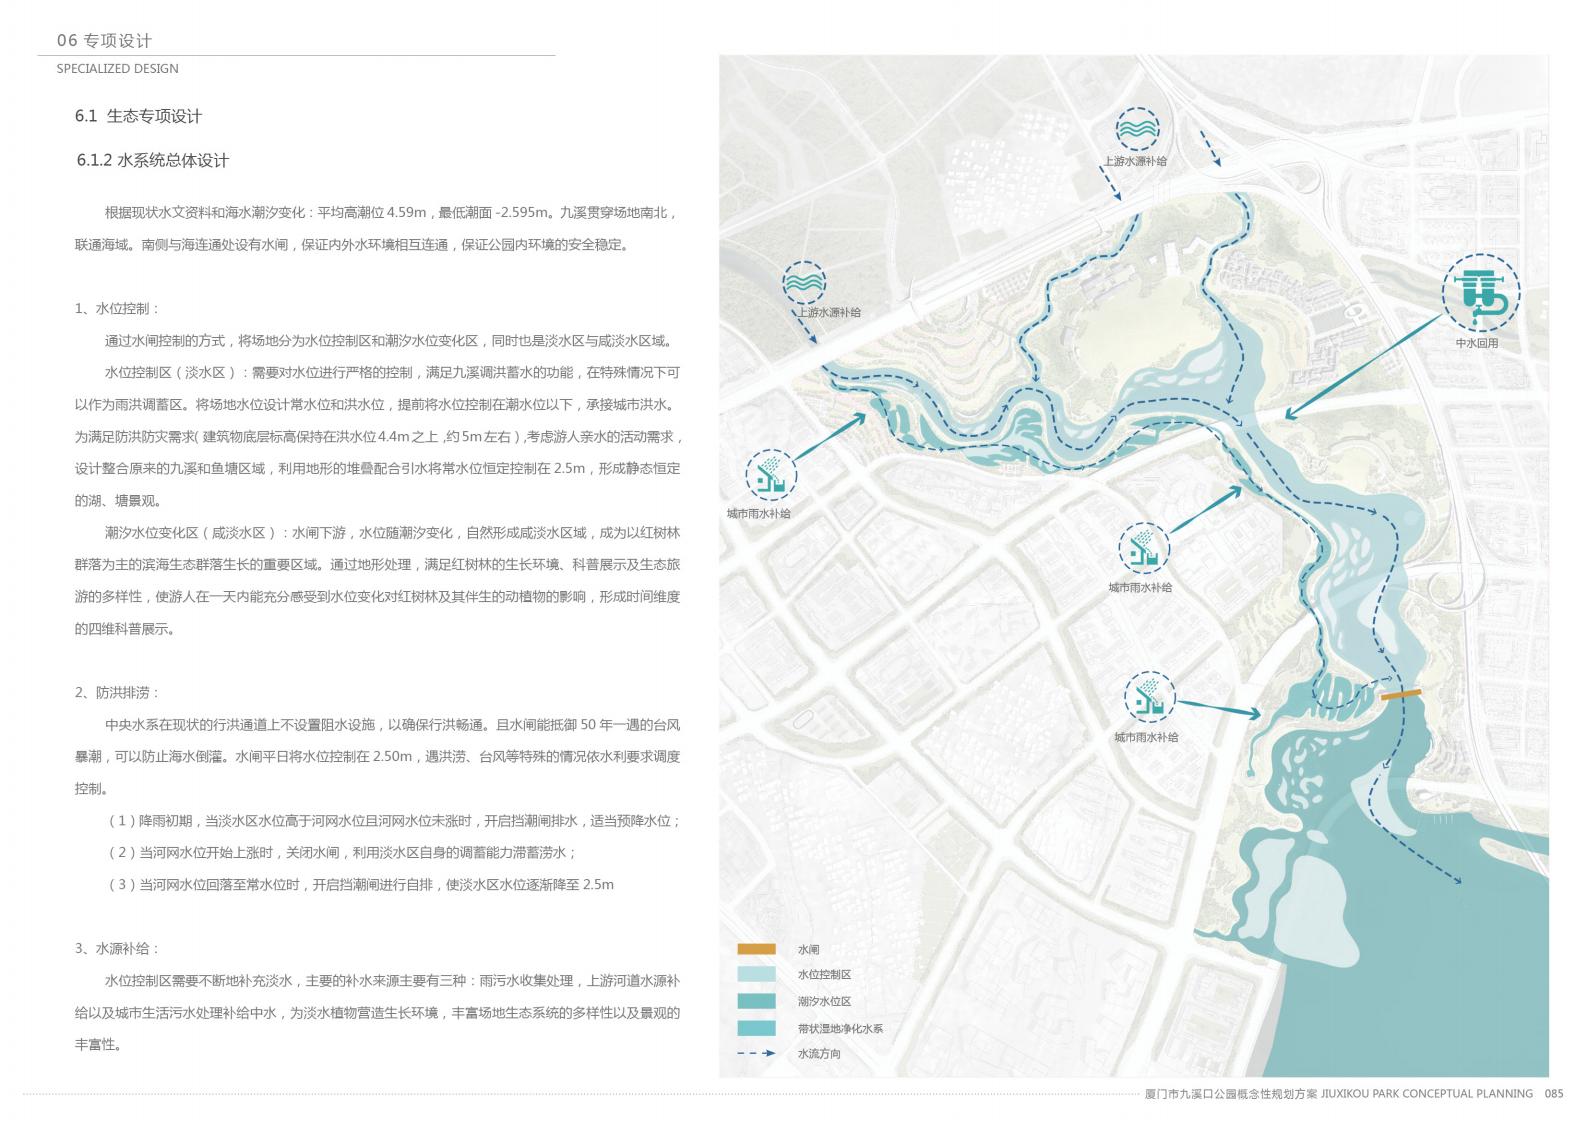The image size is (1587, 1123).
Task: Click the rainwater icon nearest the orange sluice gate
Action: [x=1149, y=698]
